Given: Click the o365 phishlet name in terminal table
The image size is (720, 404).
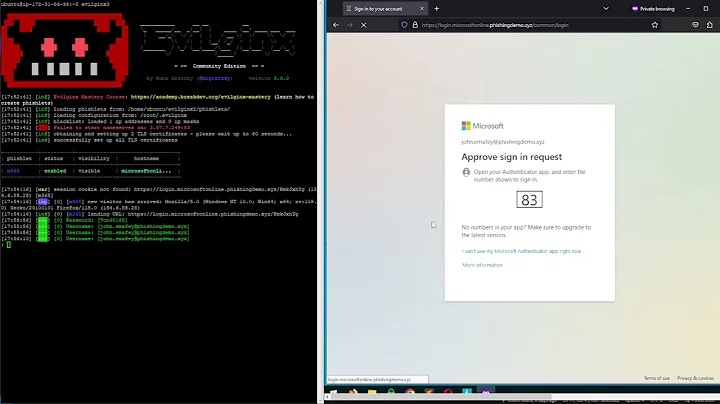Looking at the screenshot, I should point(13,171).
